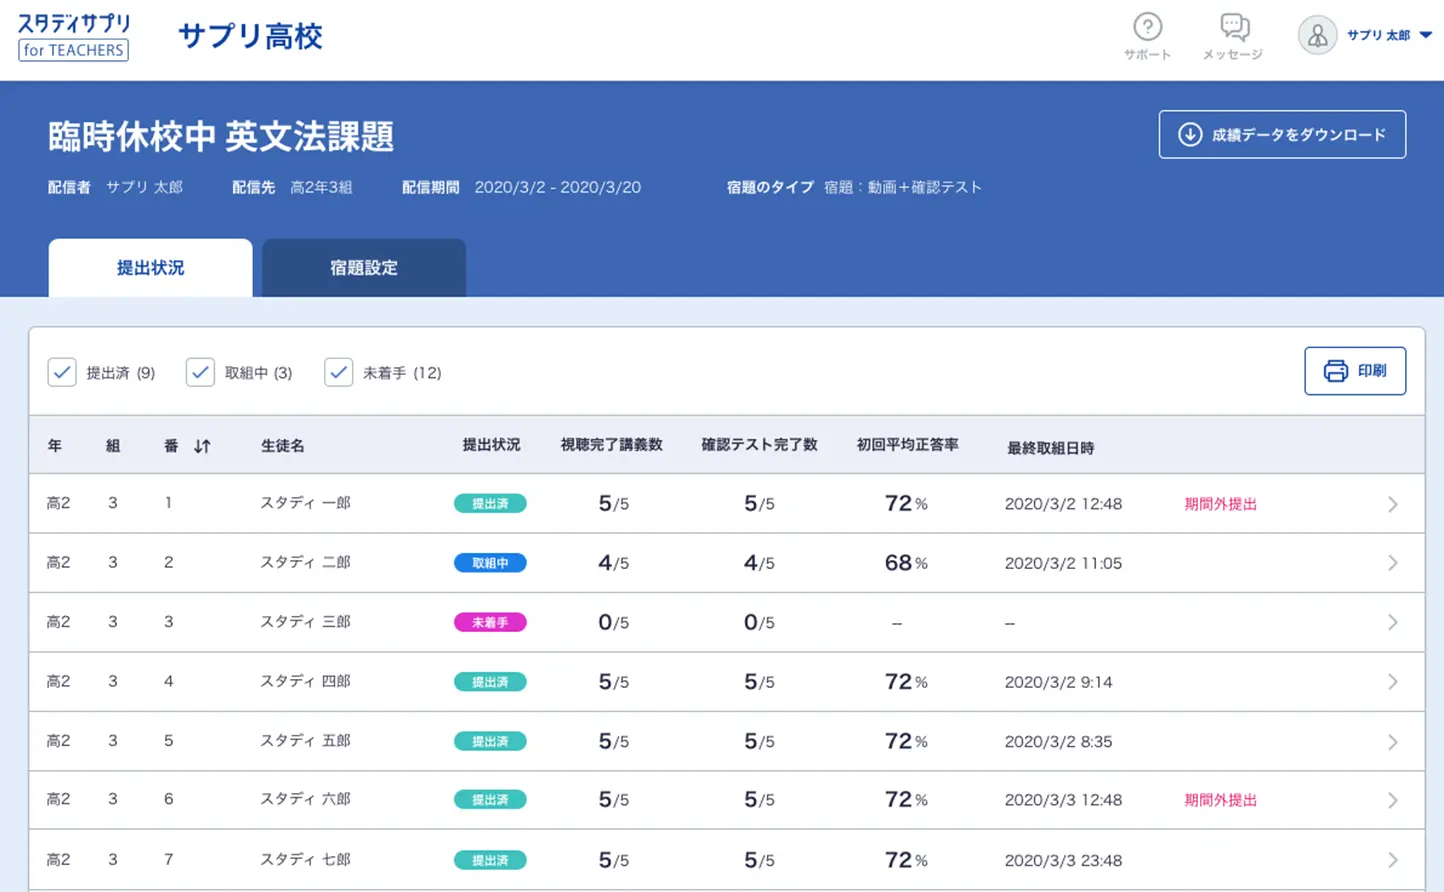Click 期間外提出 label on 2020/3/2 12:48 row
The height and width of the screenshot is (892, 1444).
pos(1220,504)
